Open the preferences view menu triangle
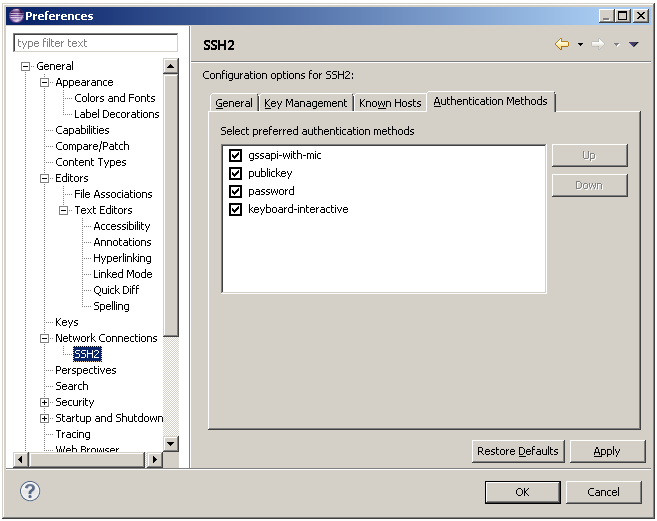657x521 pixels. pyautogui.click(x=634, y=45)
